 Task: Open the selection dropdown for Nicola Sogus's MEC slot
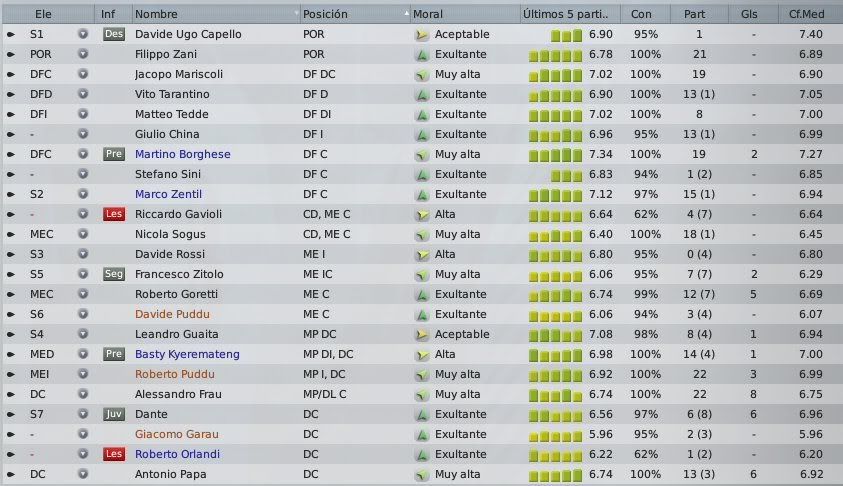point(83,234)
